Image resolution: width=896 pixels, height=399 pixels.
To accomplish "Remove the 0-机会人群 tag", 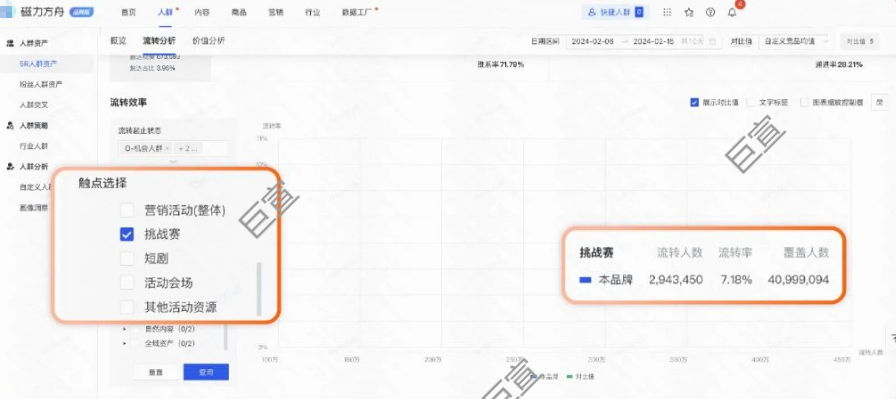I will (167, 149).
